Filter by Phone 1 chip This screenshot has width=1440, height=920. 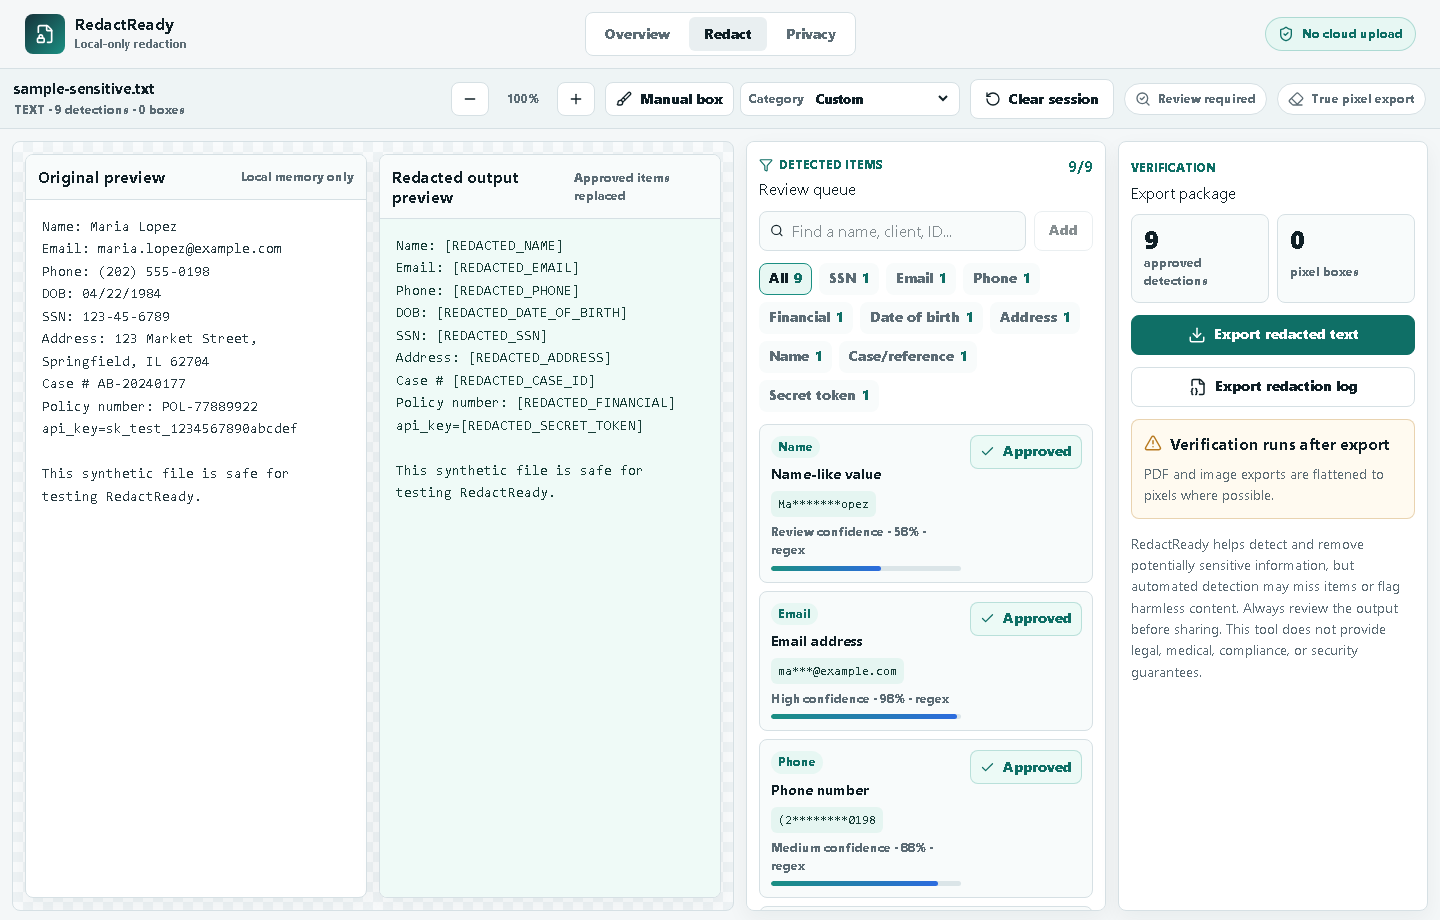[1001, 279]
